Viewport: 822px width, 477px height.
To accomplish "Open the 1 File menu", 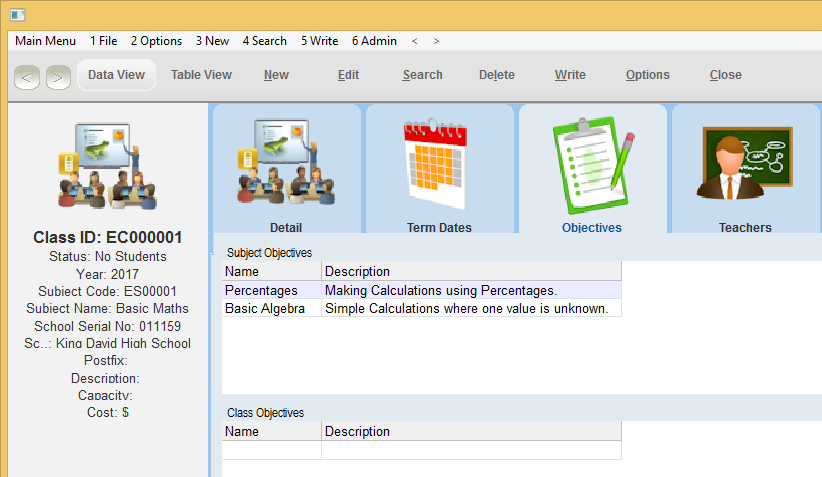I will [103, 41].
